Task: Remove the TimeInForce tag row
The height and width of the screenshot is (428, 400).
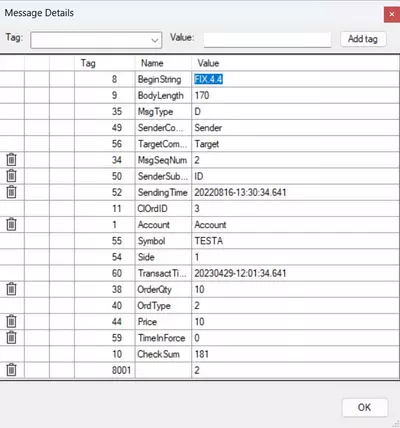Action: (x=11, y=337)
